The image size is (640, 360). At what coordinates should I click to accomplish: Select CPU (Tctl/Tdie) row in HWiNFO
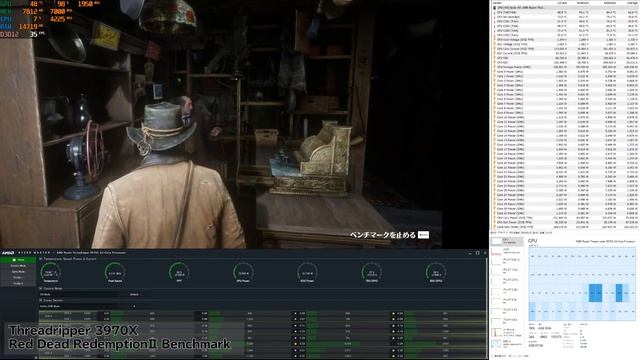click(x=565, y=12)
